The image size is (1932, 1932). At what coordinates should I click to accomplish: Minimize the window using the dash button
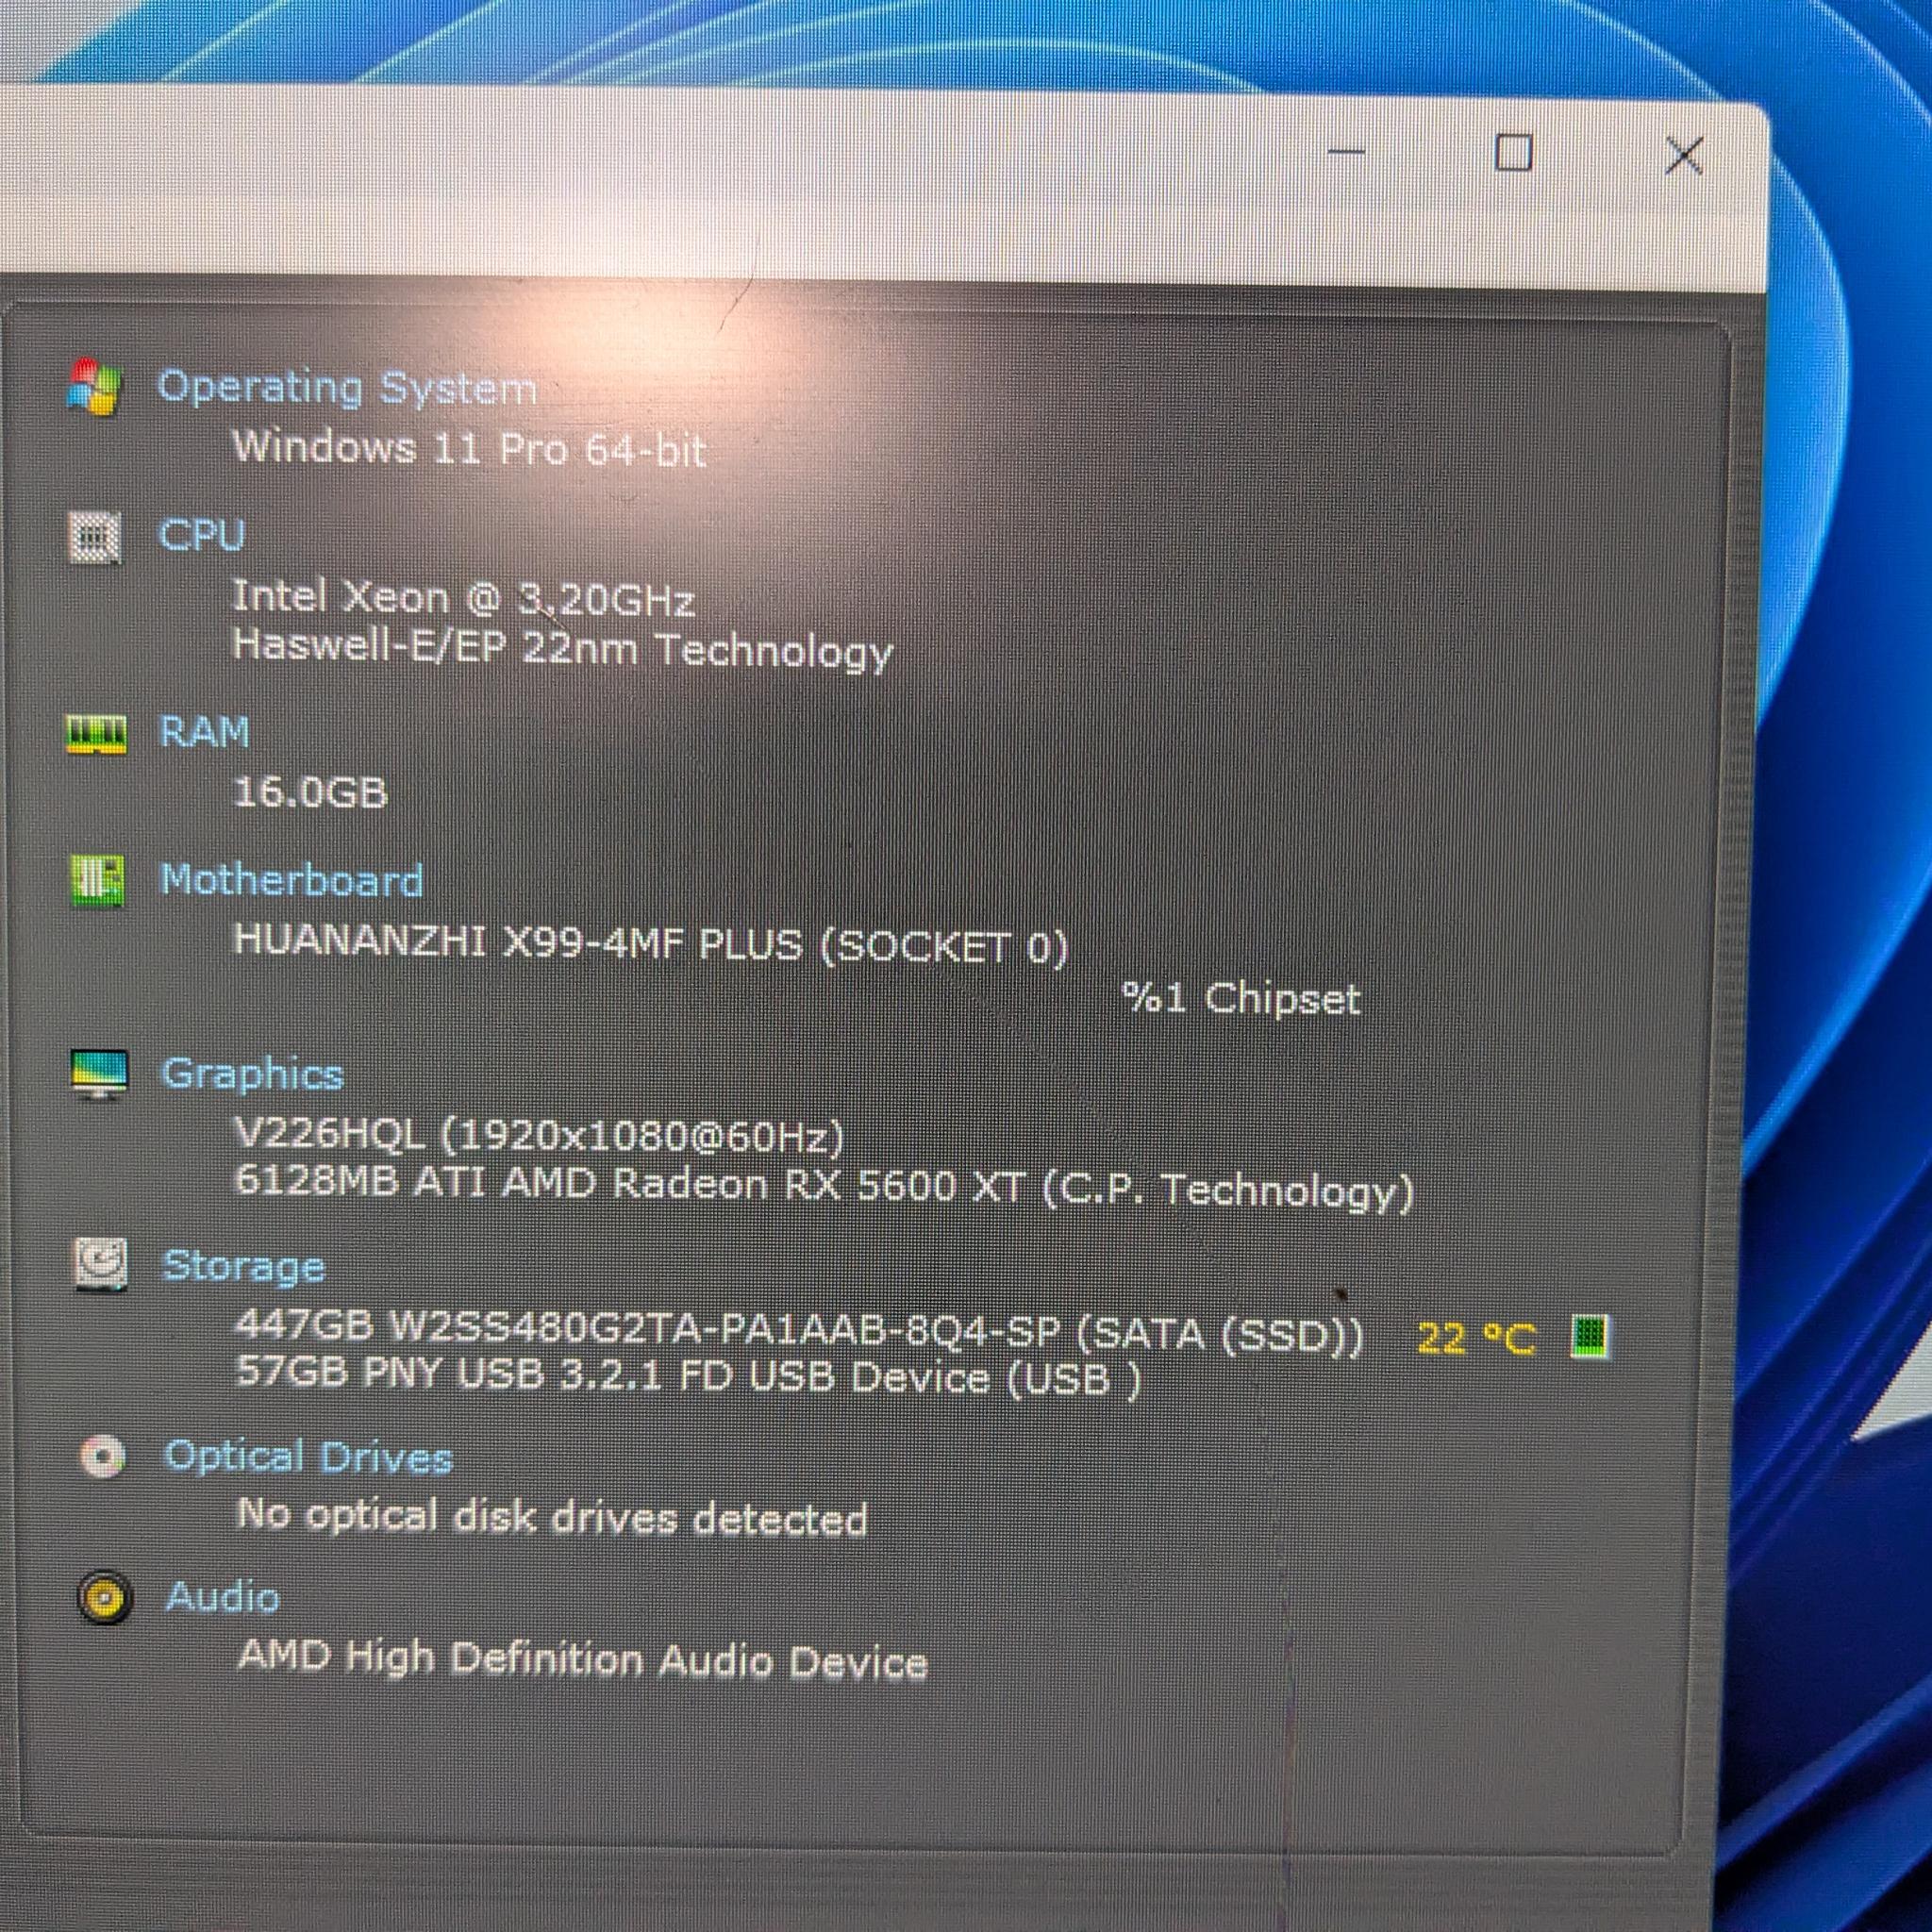click(1347, 152)
